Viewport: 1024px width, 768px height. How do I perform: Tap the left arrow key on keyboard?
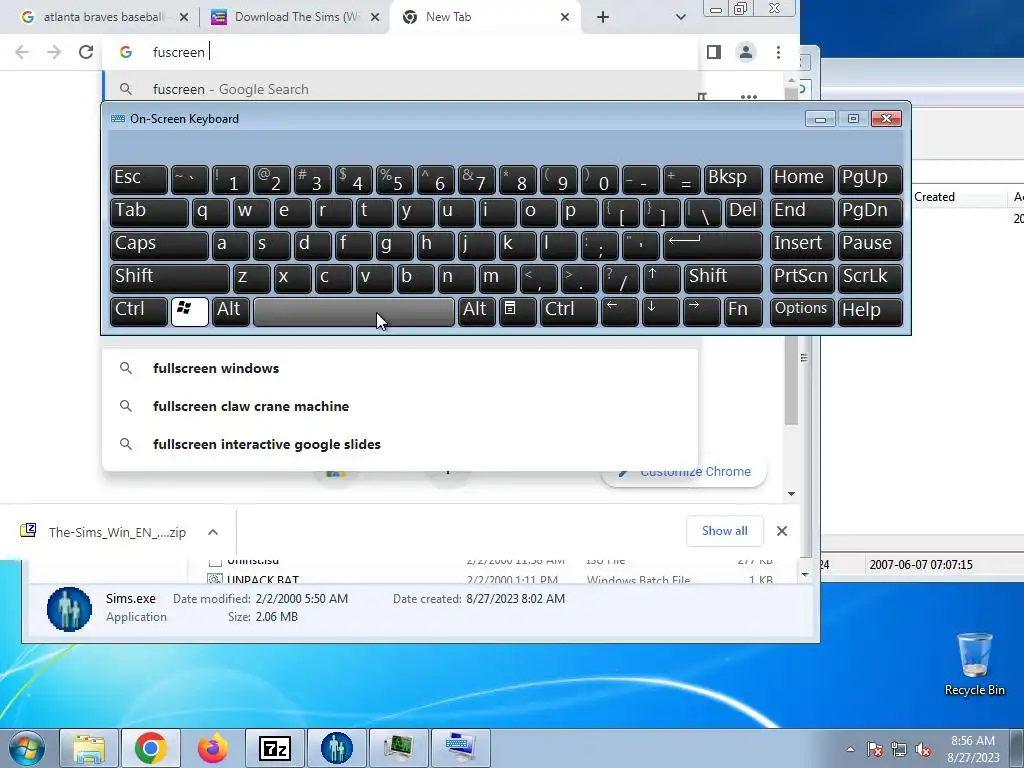point(619,311)
